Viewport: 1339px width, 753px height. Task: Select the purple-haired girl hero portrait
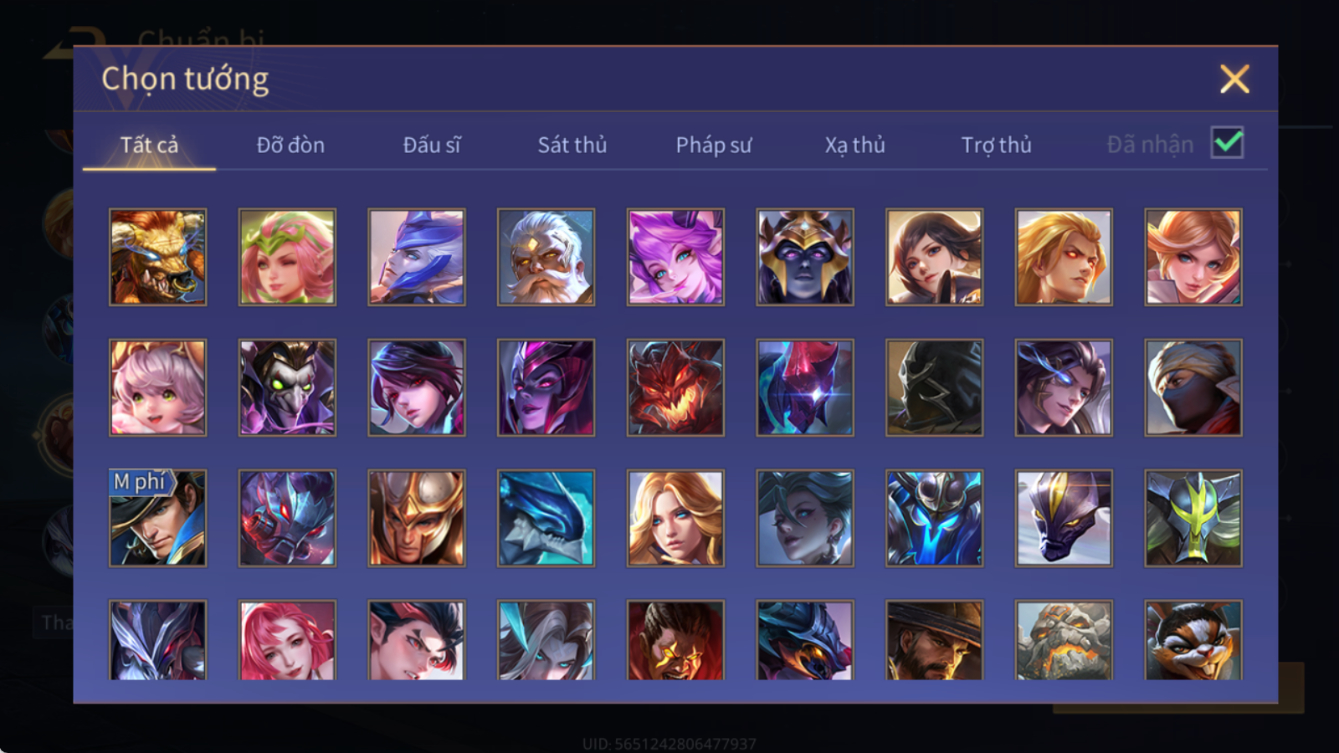click(x=675, y=257)
